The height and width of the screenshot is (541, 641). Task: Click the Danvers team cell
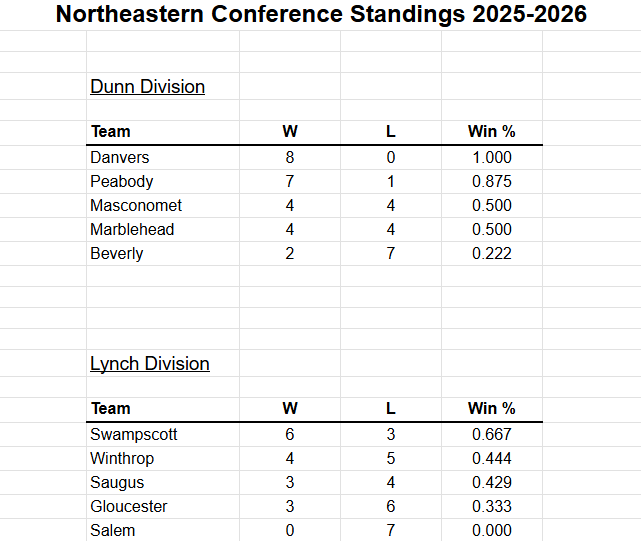(119, 158)
